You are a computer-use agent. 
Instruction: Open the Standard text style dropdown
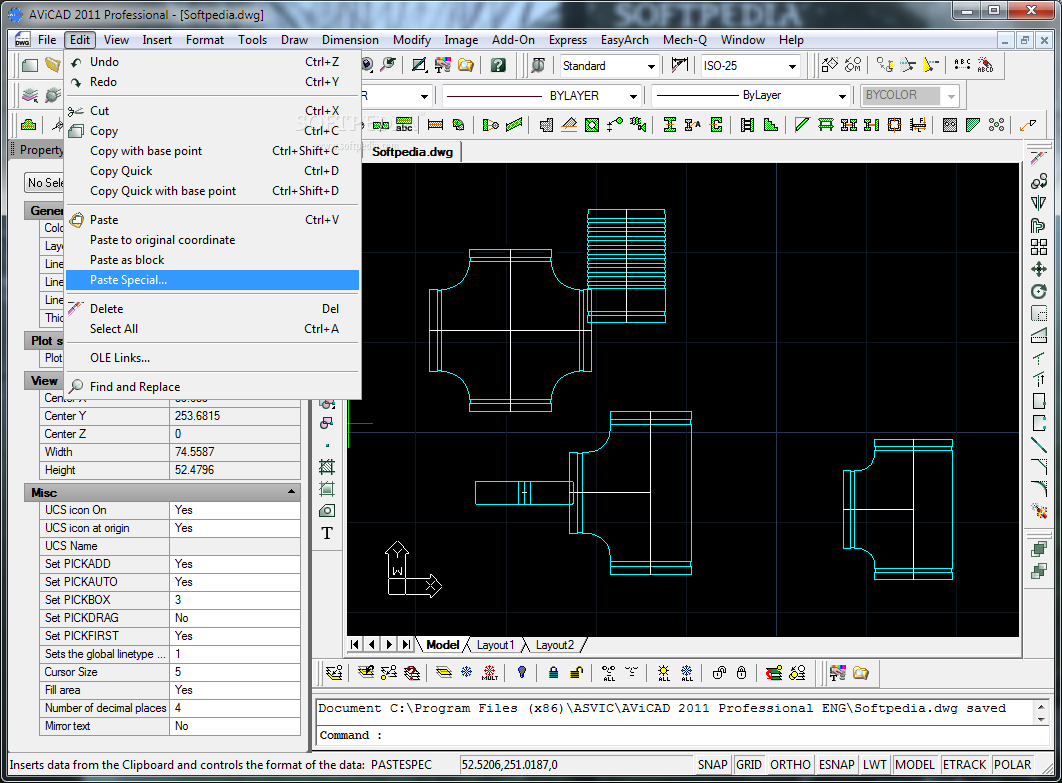tap(651, 66)
